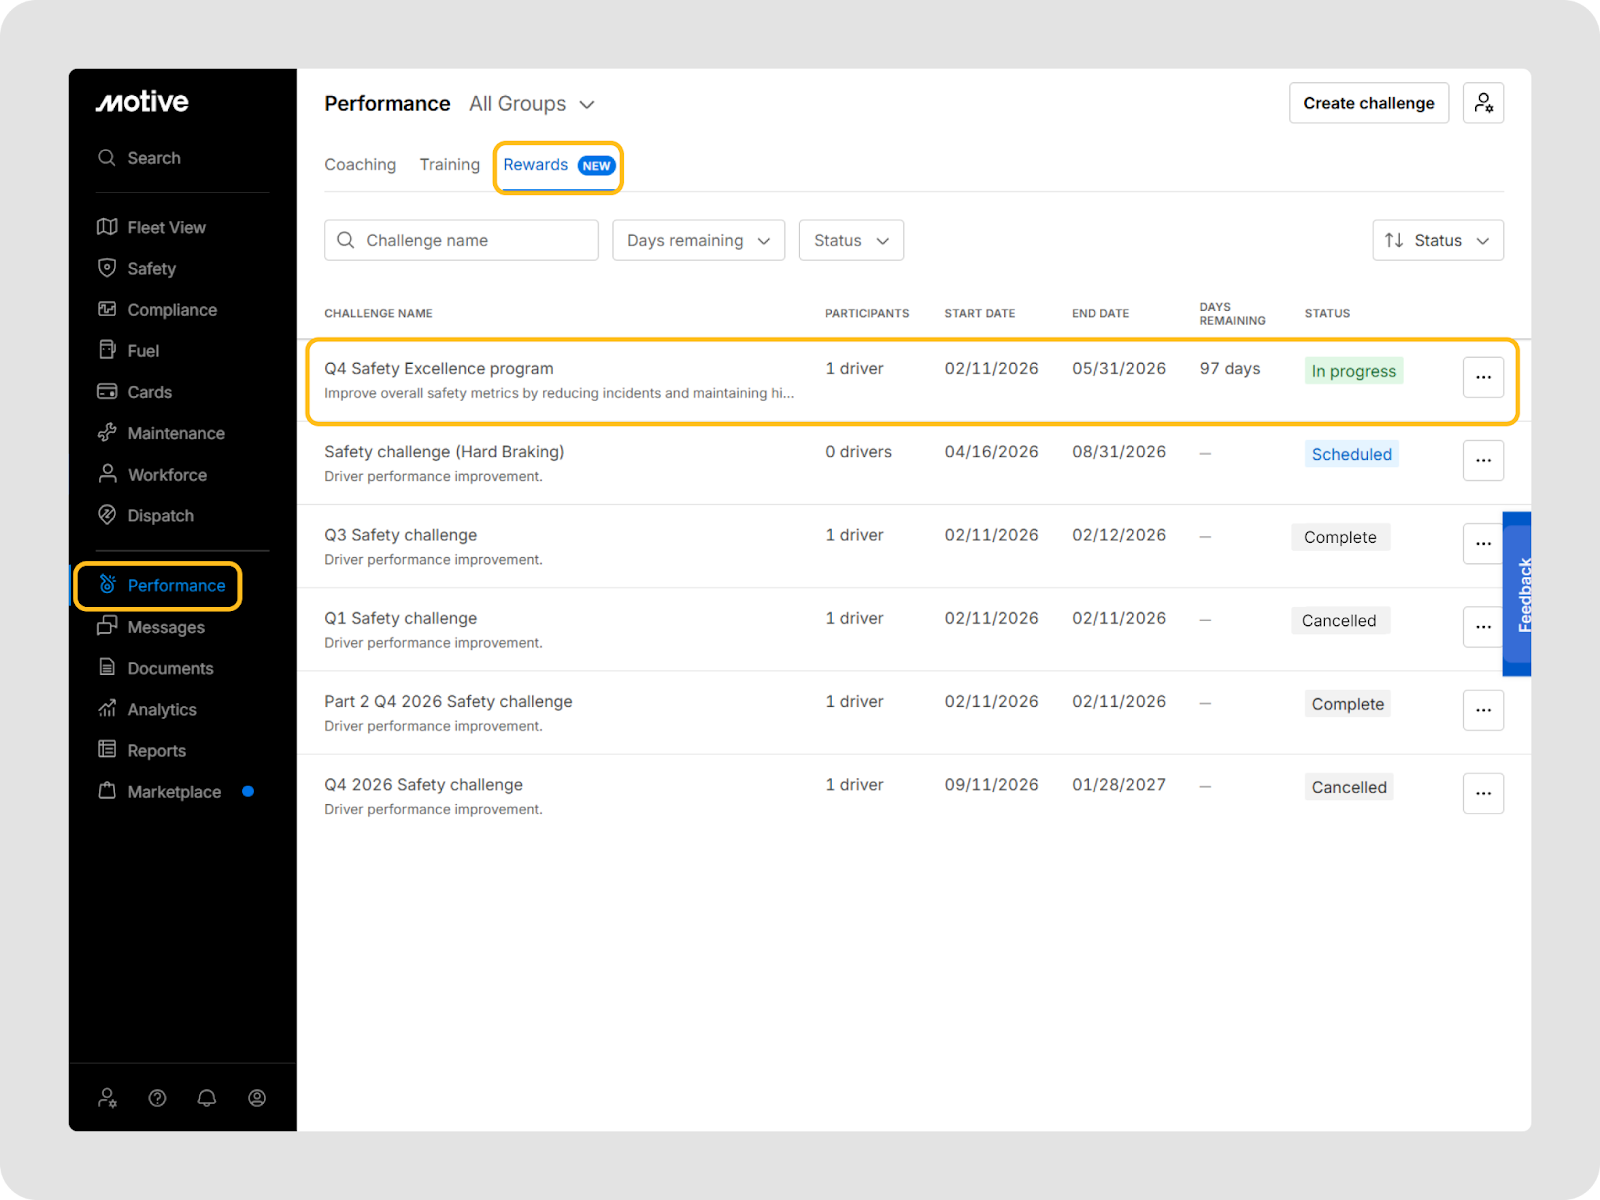Switch to the Training tab
This screenshot has height=1200, width=1600.
(449, 165)
